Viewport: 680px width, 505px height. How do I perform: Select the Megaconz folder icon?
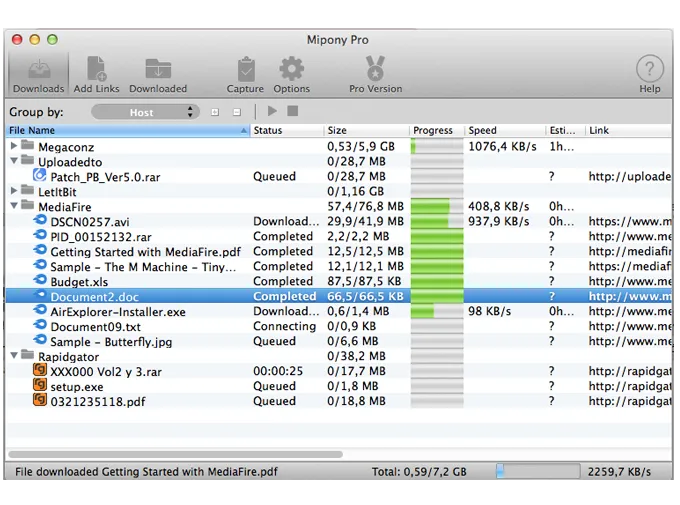click(27, 145)
